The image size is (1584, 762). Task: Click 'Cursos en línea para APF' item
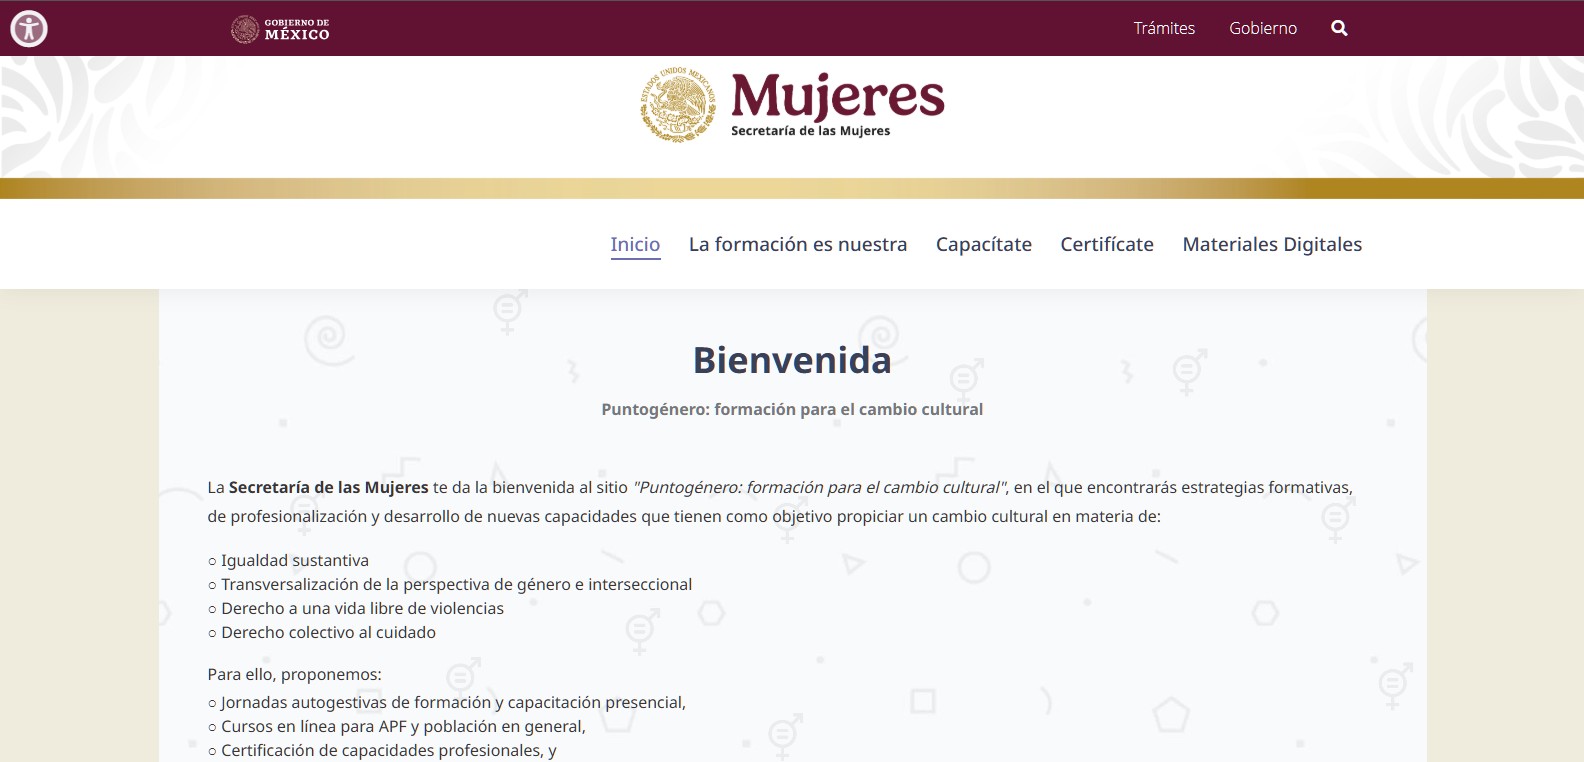point(397,726)
